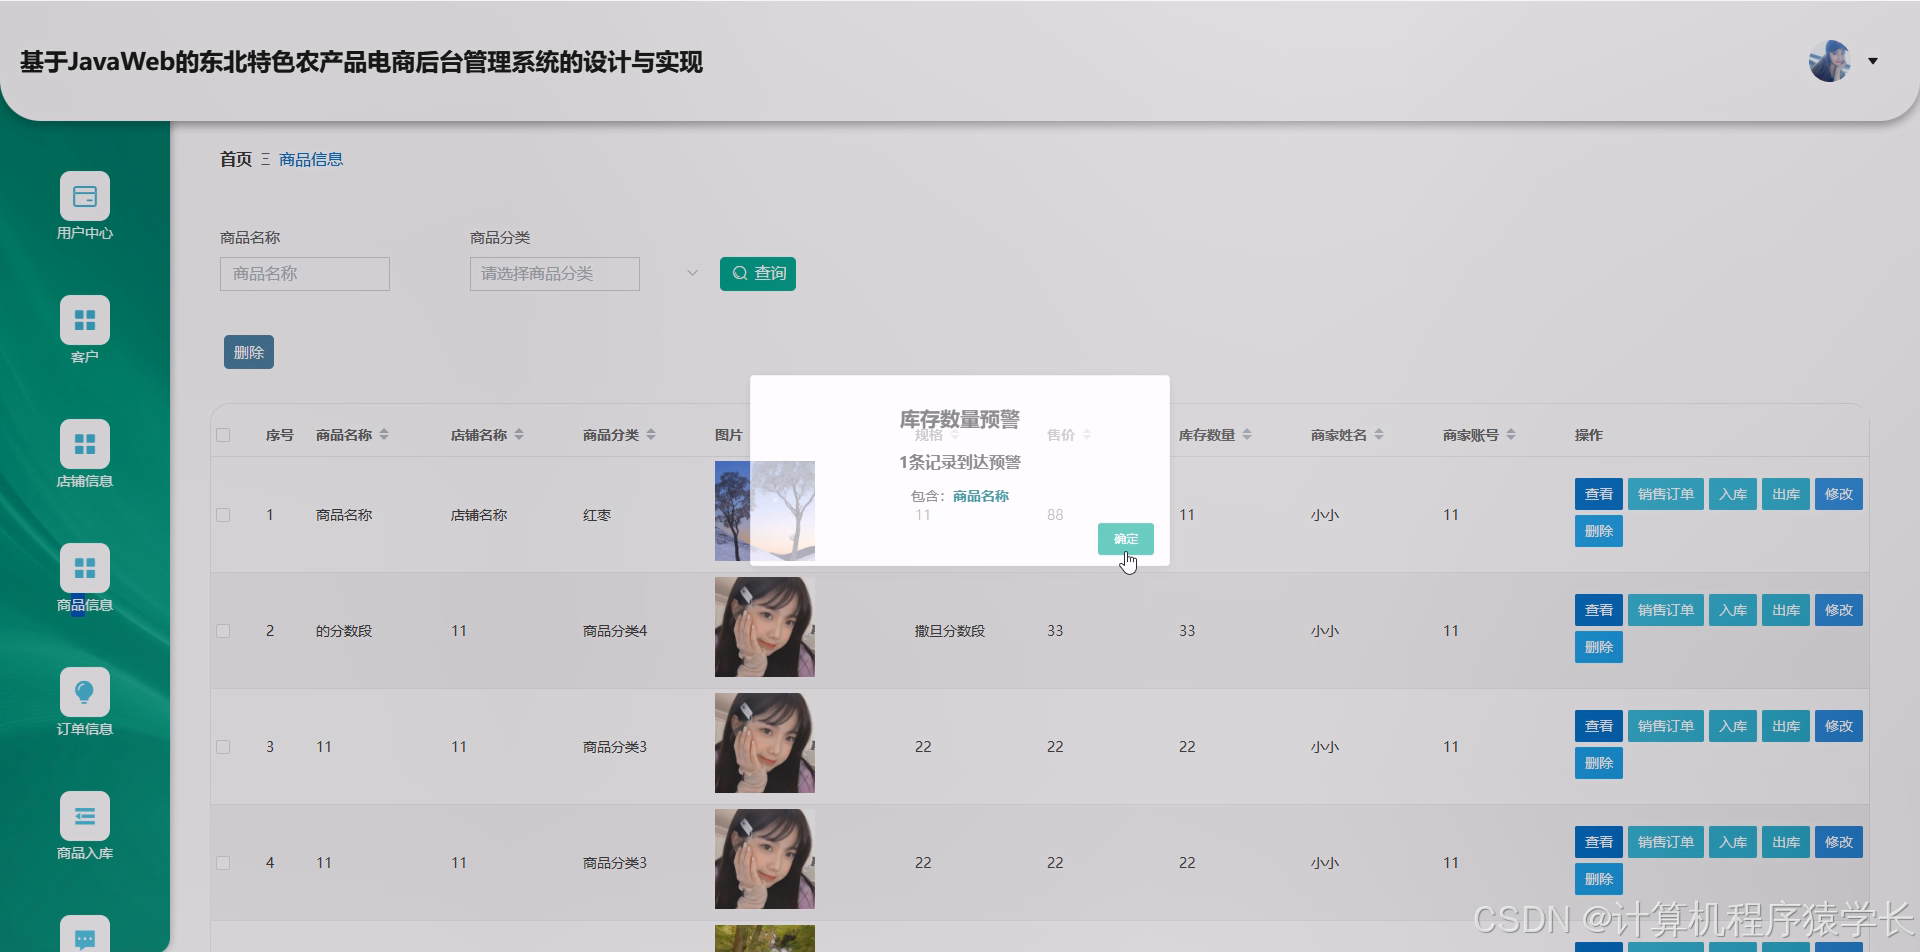Sort by the 库存数量 column arrows
Image resolution: width=1920 pixels, height=952 pixels.
coord(1247,435)
